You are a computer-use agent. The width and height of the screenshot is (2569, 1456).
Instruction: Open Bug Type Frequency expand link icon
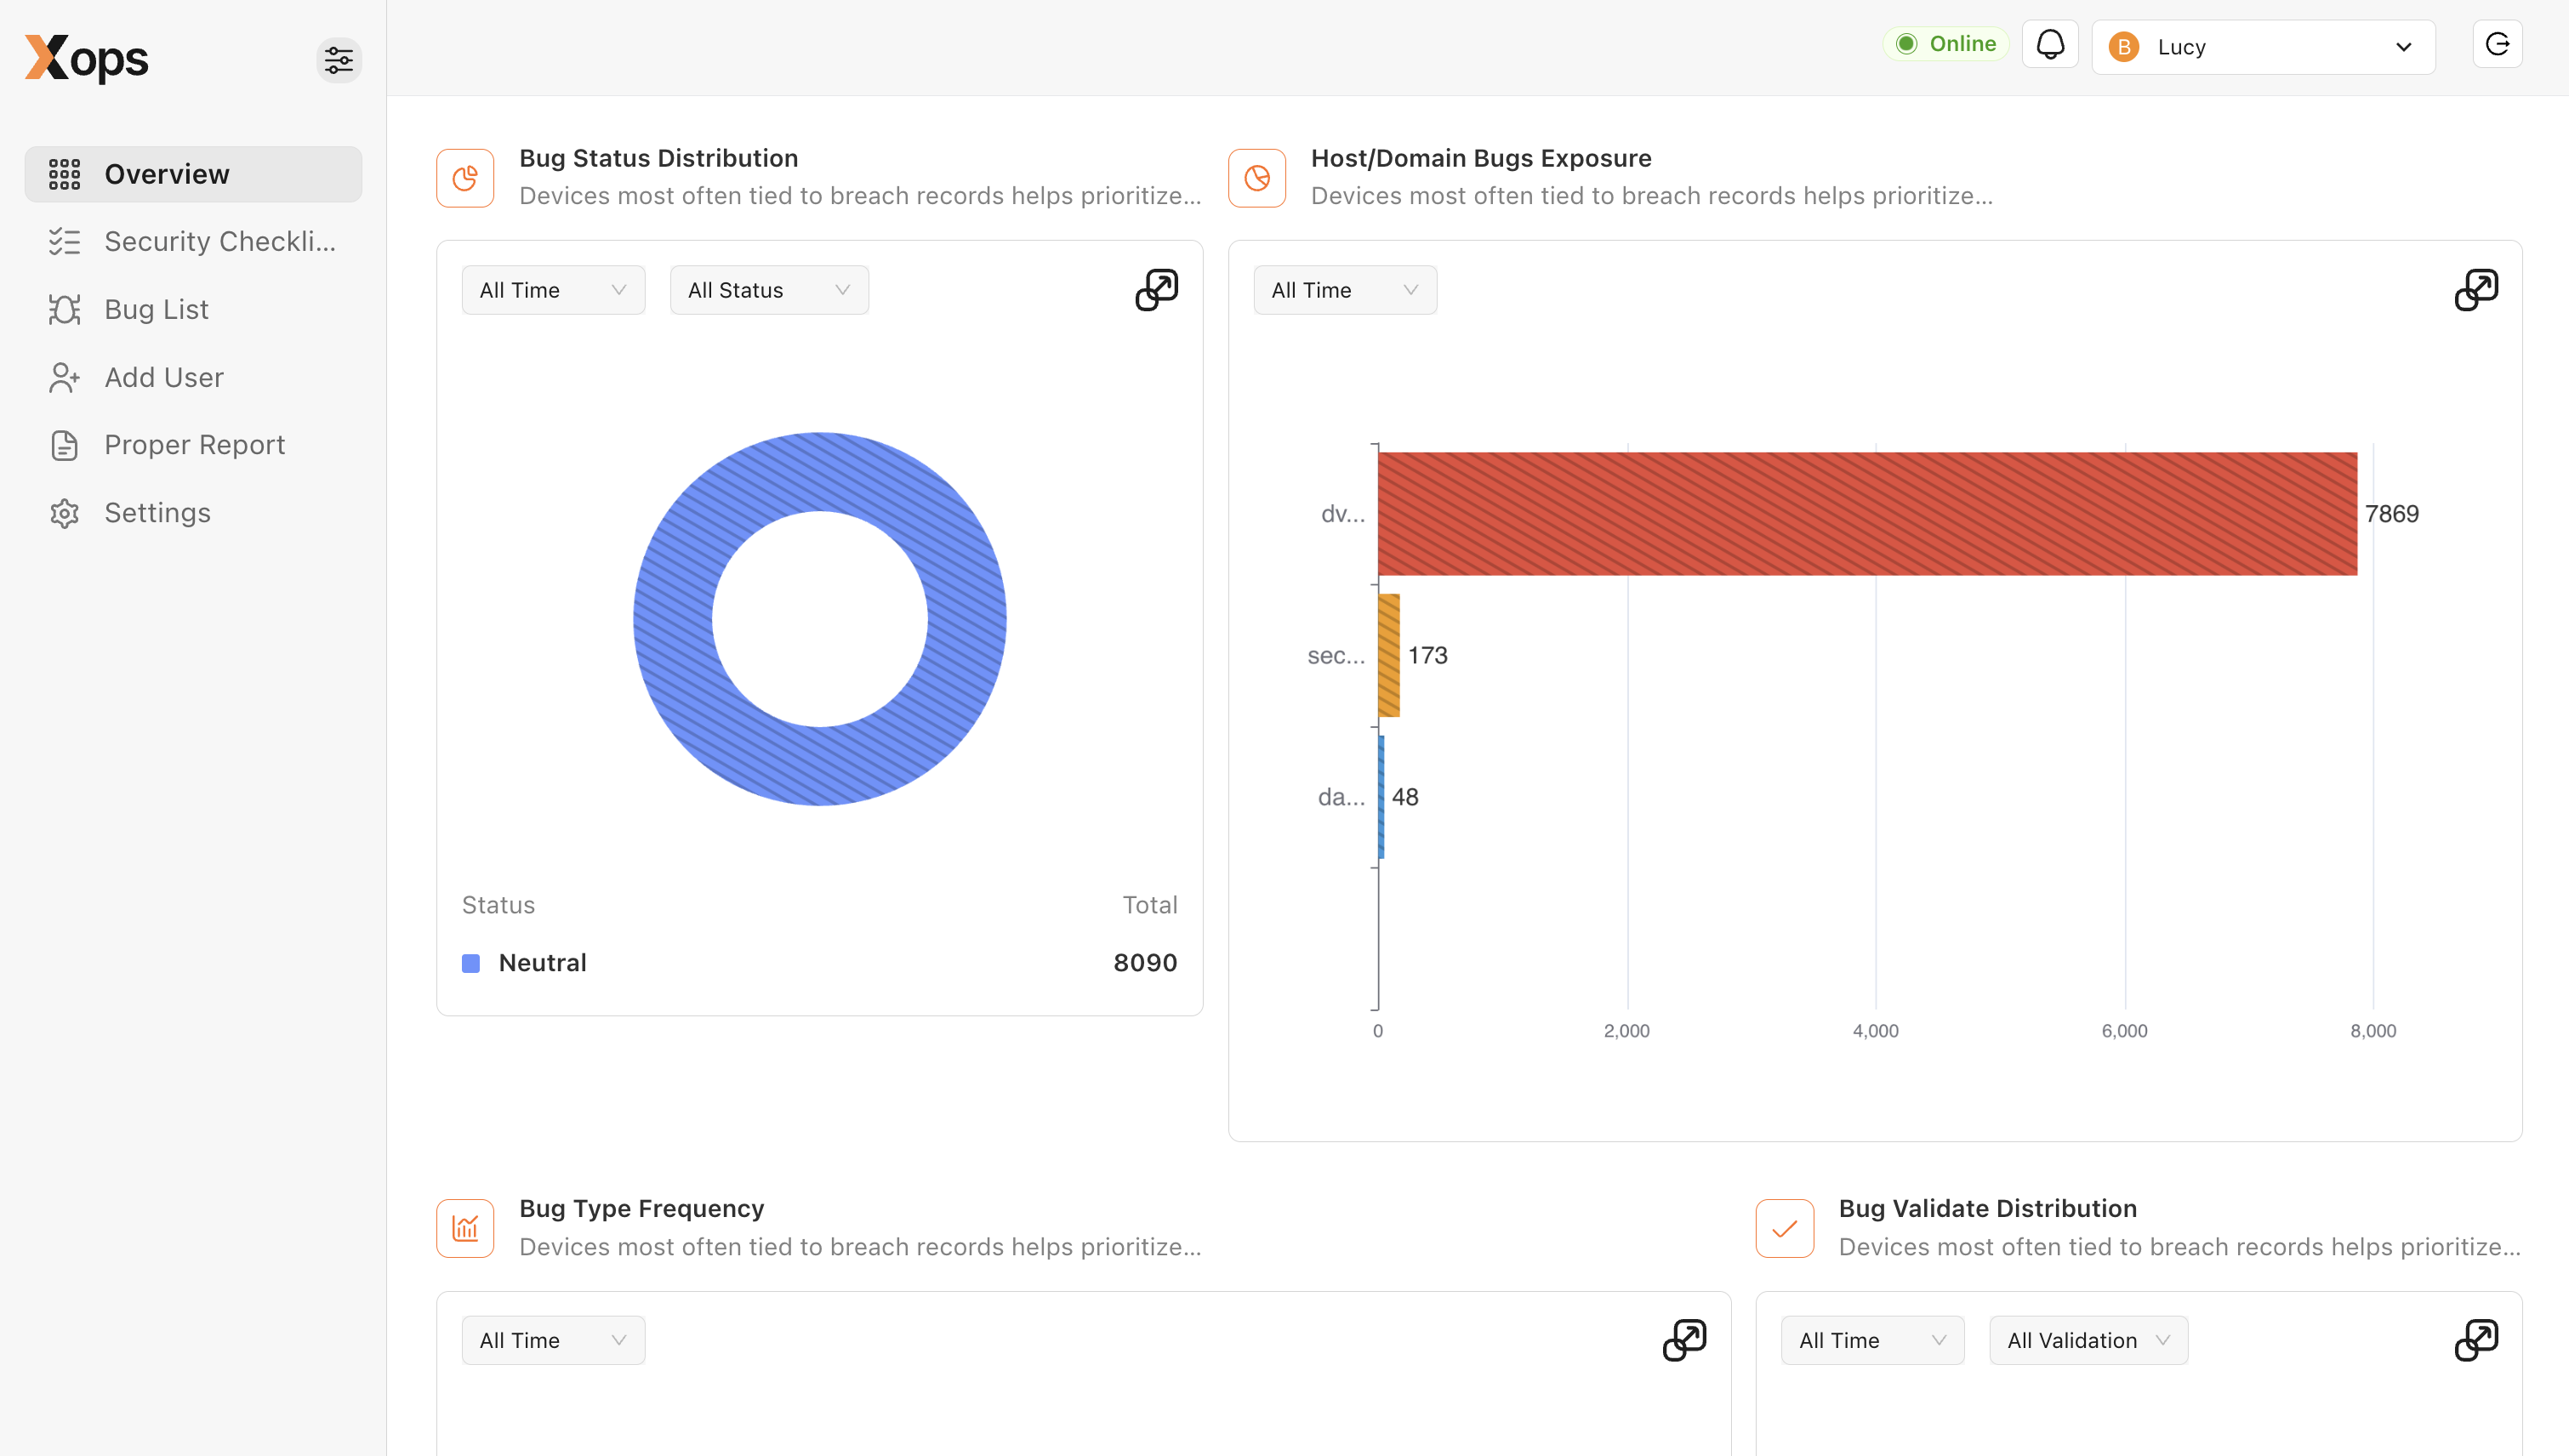(x=1684, y=1340)
